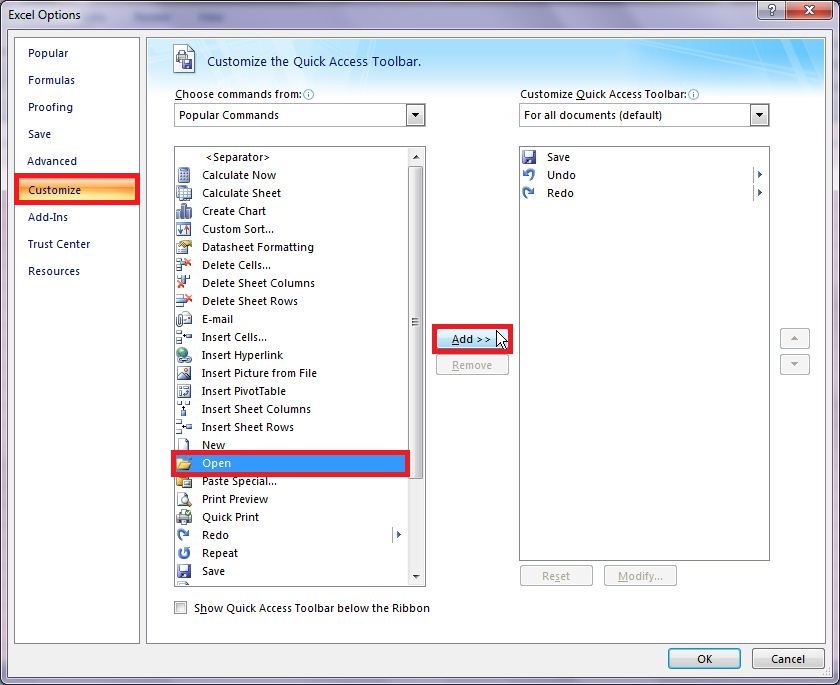Click the Delete Sheet Columns icon
The height and width of the screenshot is (685, 840).
[184, 283]
